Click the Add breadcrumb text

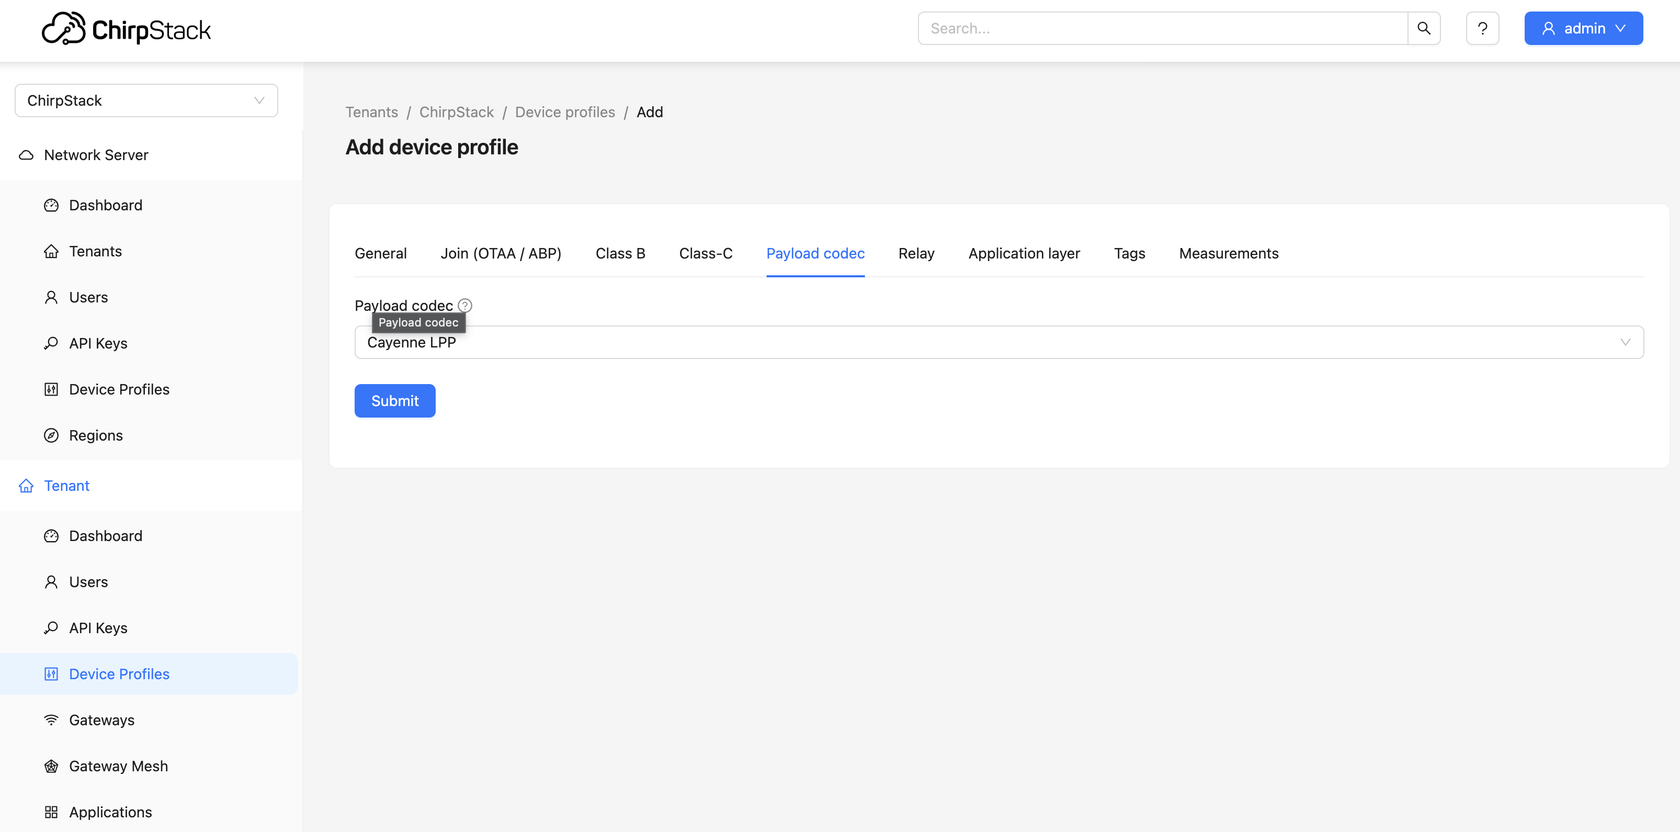pos(650,112)
